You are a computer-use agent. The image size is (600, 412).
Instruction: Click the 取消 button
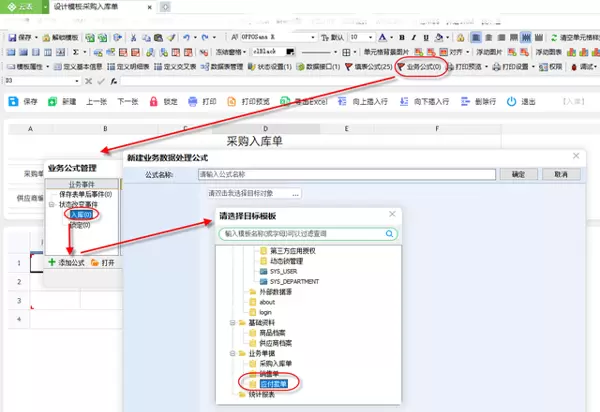(x=561, y=174)
